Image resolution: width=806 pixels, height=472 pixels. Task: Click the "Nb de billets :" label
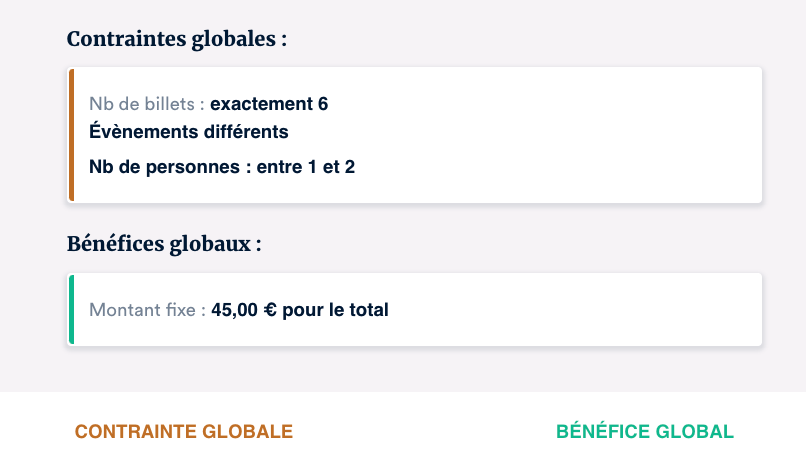[147, 104]
